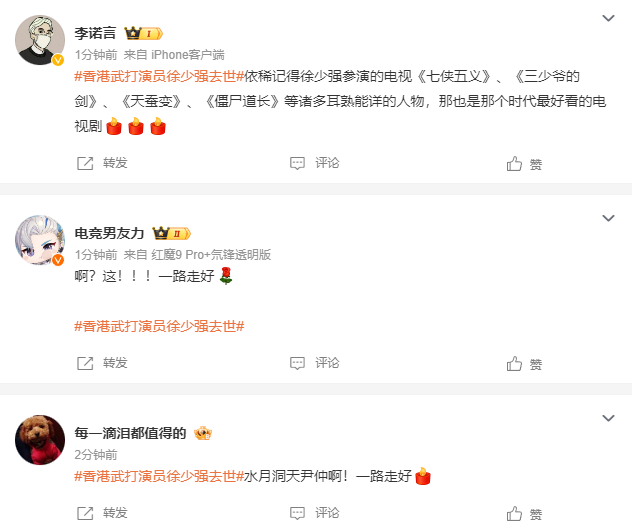View 电竞男友力's anime avatar
Screen dimensions: 632x530
coord(40,240)
